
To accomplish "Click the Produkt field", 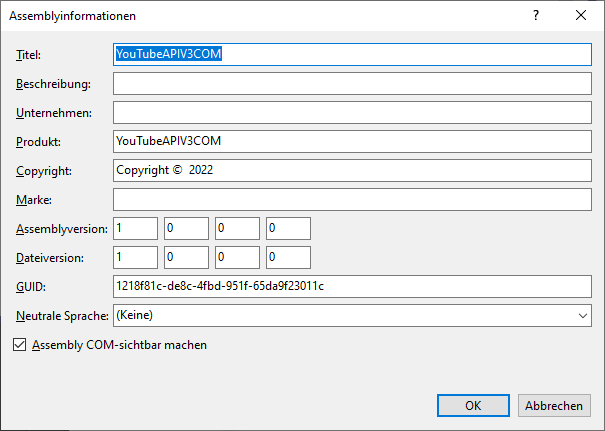I will [352, 141].
